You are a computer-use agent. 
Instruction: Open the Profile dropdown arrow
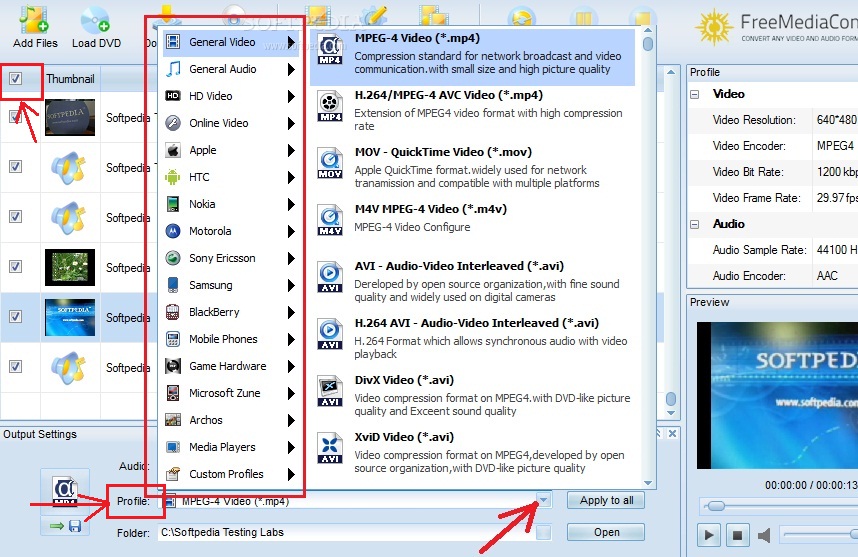coord(543,500)
